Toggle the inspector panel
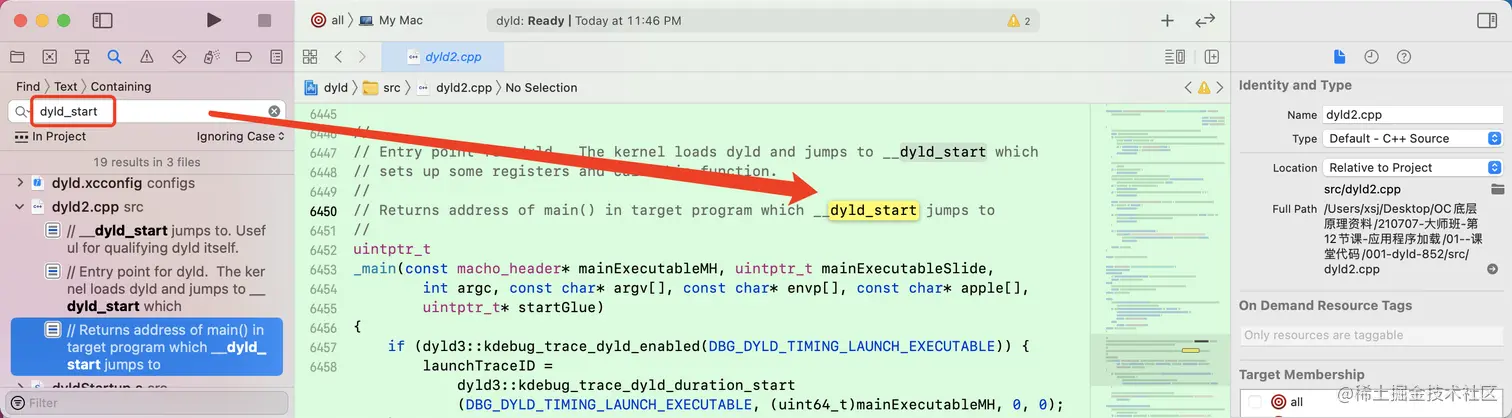The height and width of the screenshot is (418, 1512). tap(1487, 20)
